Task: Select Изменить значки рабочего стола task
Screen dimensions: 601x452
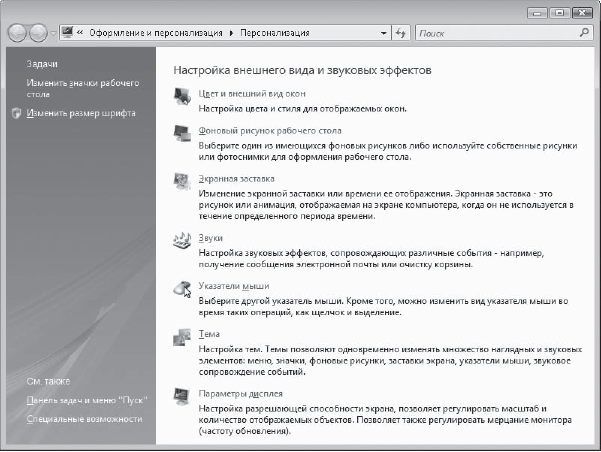Action: [83, 89]
